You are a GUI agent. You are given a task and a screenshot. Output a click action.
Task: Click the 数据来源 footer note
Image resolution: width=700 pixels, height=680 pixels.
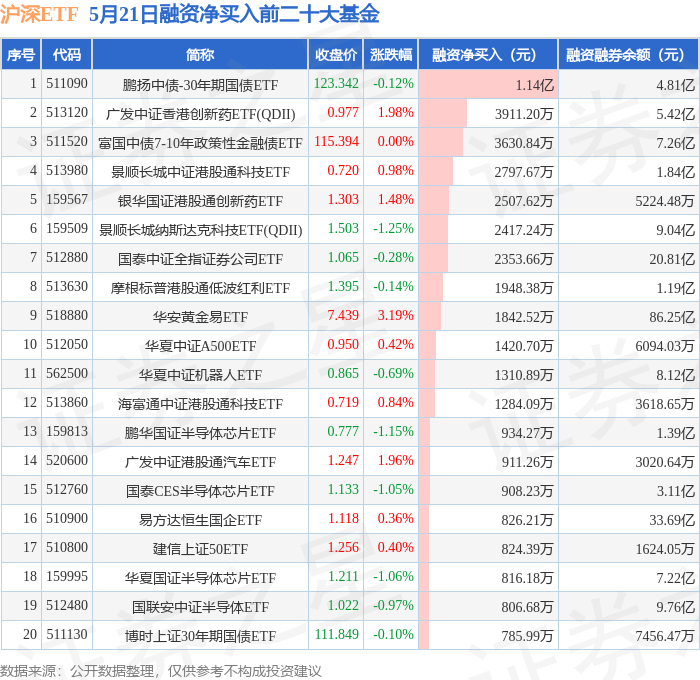[160, 671]
